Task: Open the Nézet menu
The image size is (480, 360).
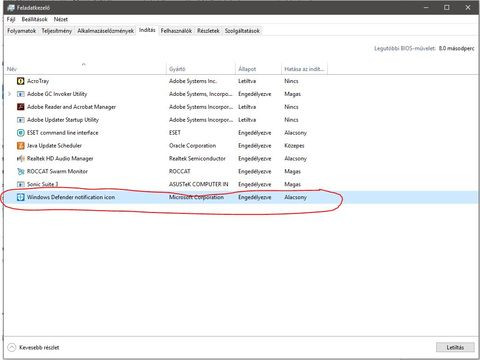Action: 61,19
